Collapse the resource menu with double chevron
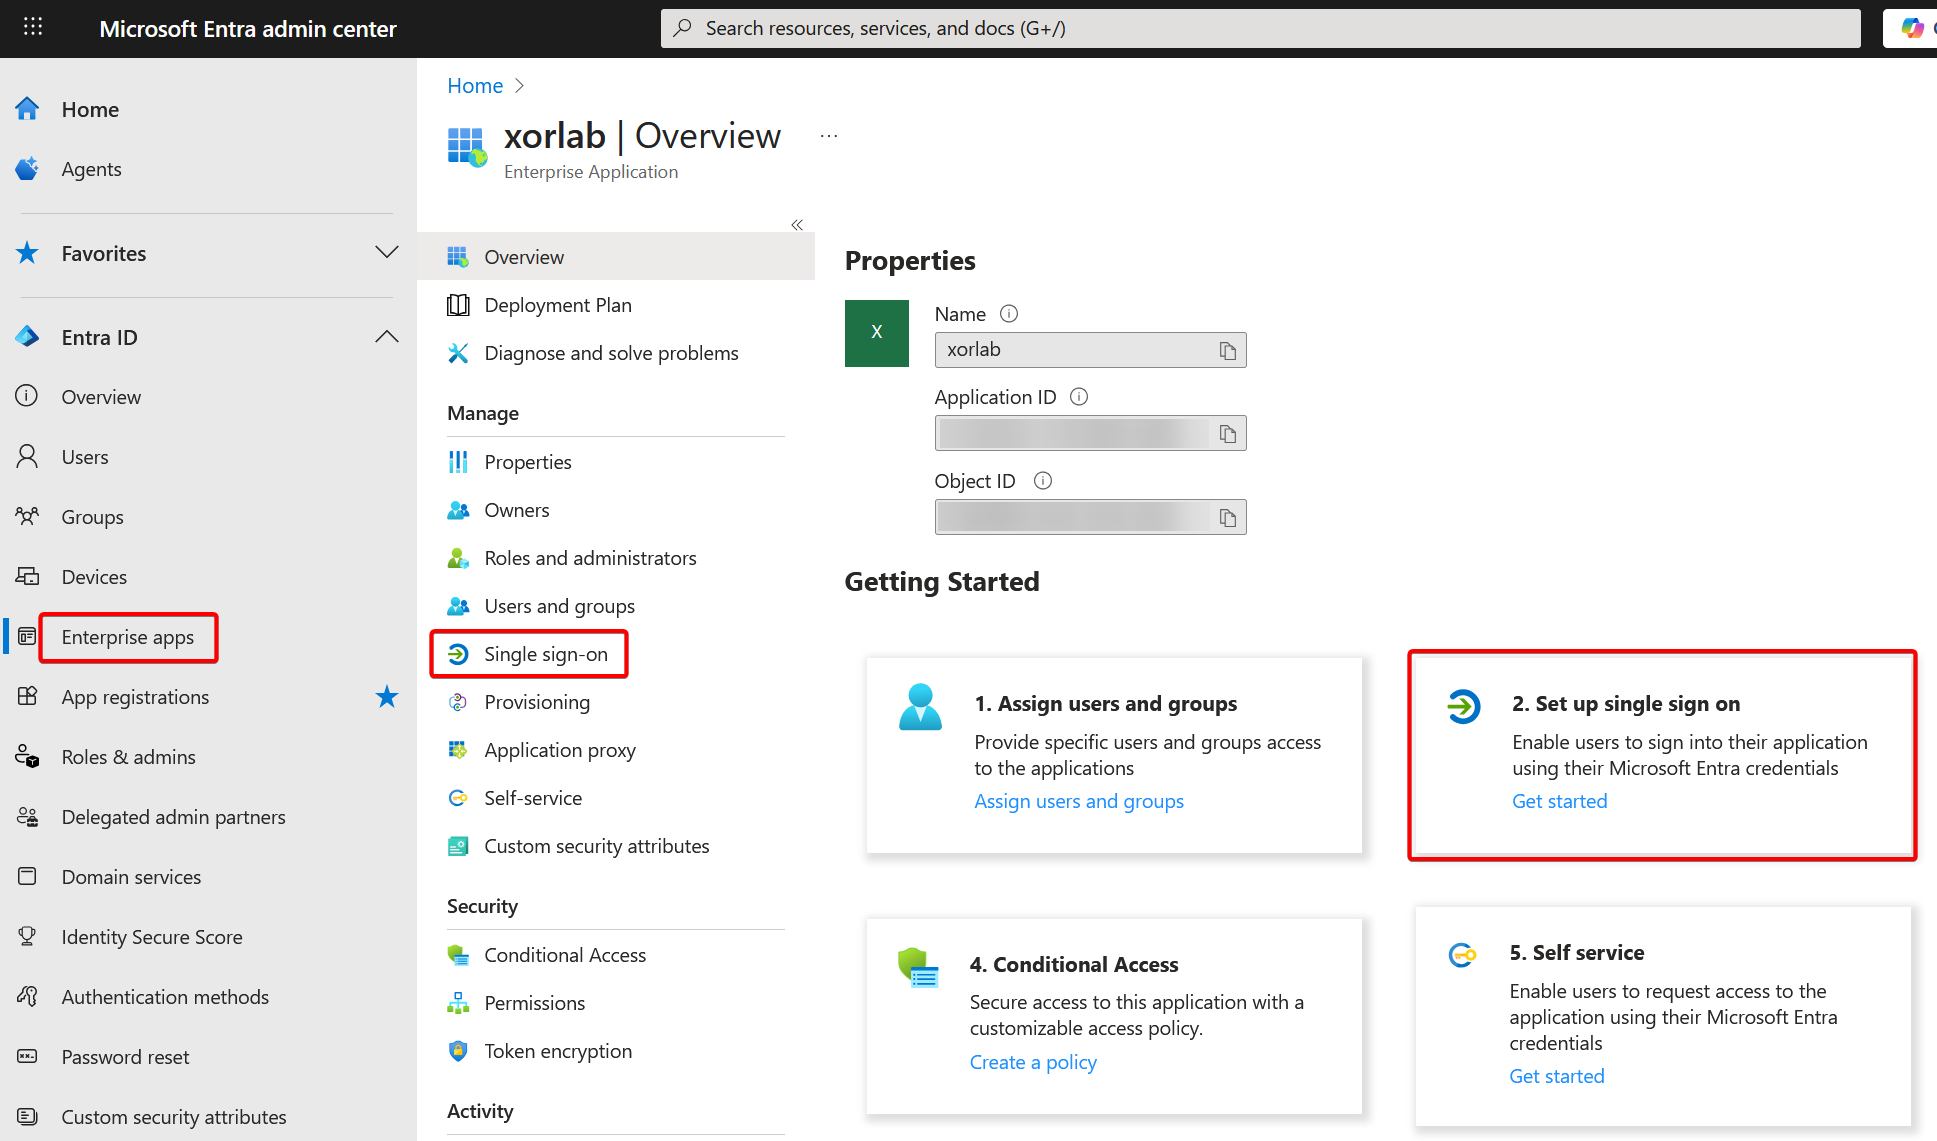The width and height of the screenshot is (1937, 1141). [797, 225]
